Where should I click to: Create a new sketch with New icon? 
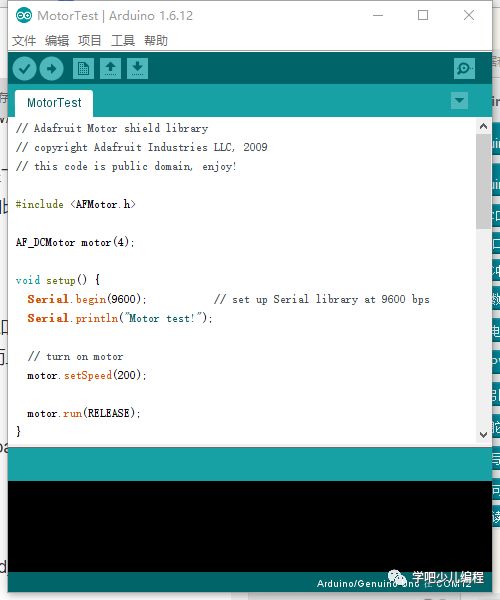point(83,68)
